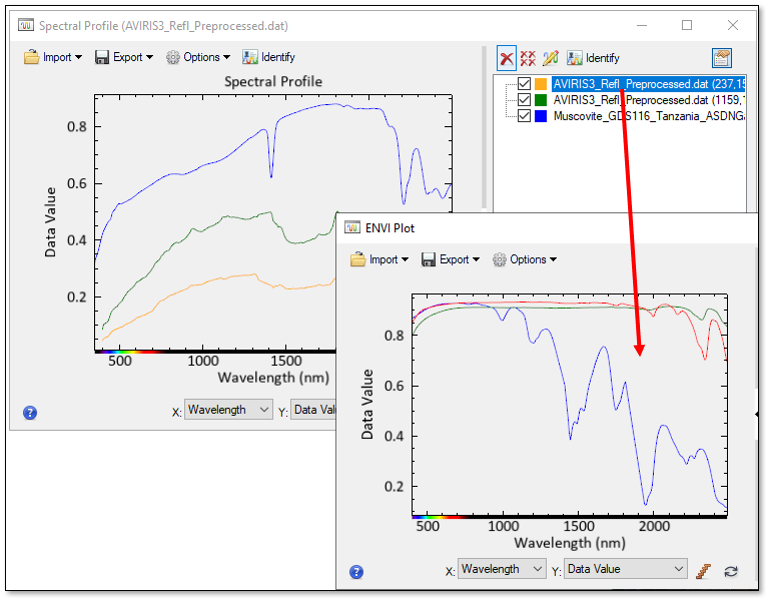This screenshot has width=766, height=598.
Task: Click the blue Muscovite color swatch
Action: (541, 116)
